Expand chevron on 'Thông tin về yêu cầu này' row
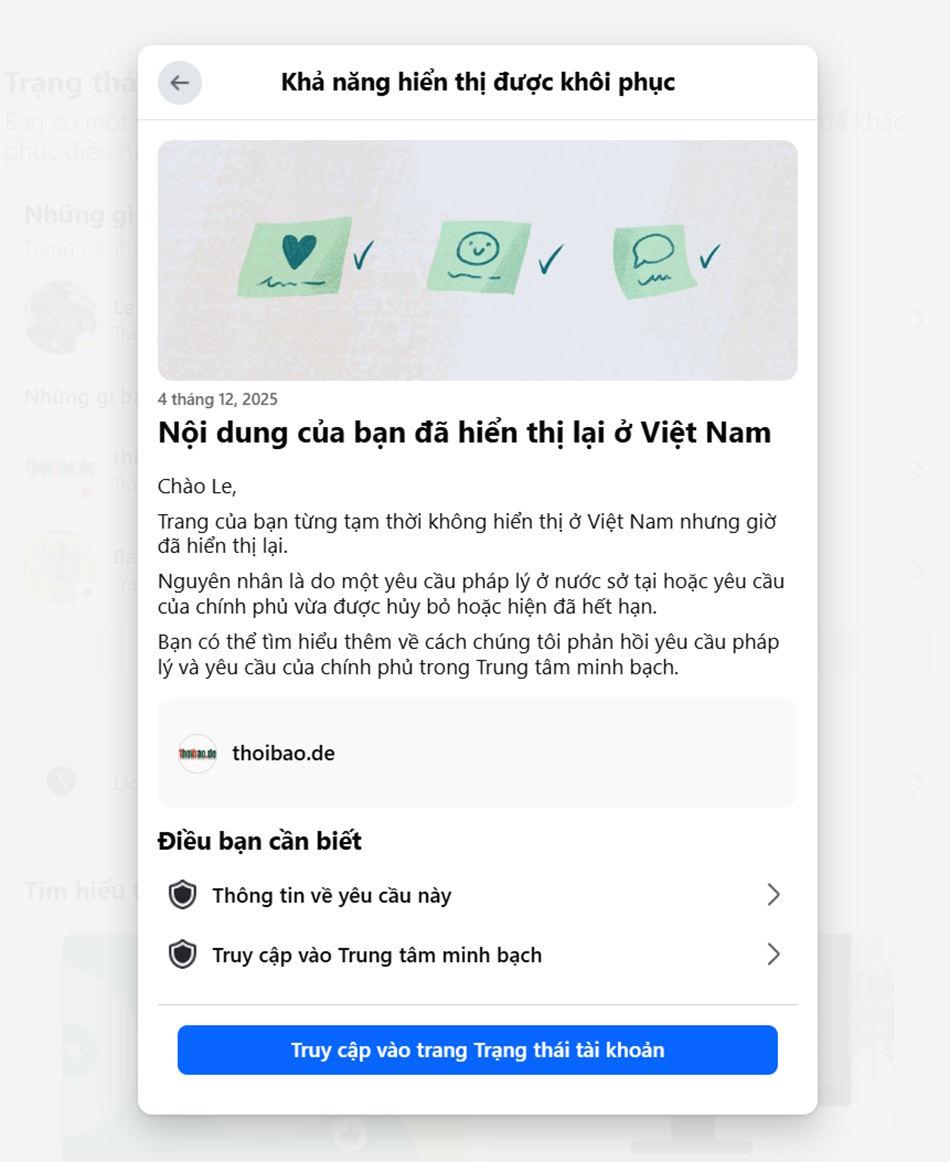This screenshot has width=950, height=1162. click(773, 894)
